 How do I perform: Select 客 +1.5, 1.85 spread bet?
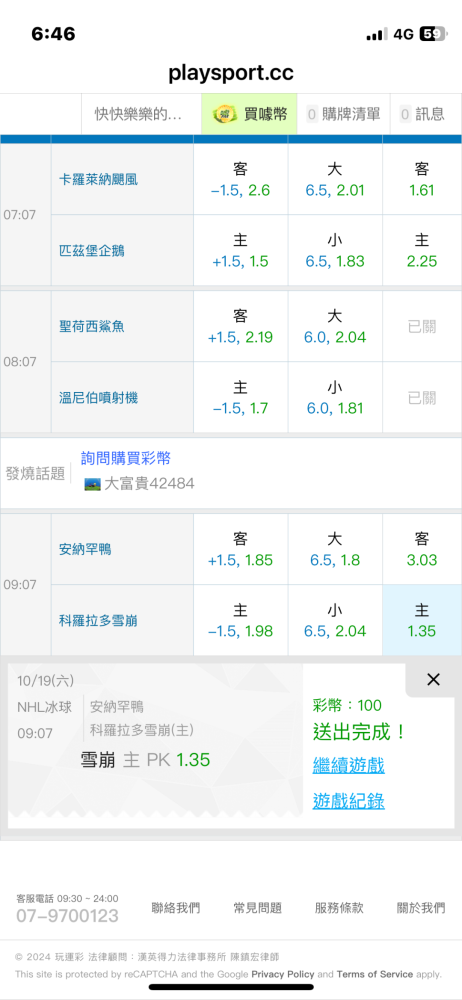point(241,549)
